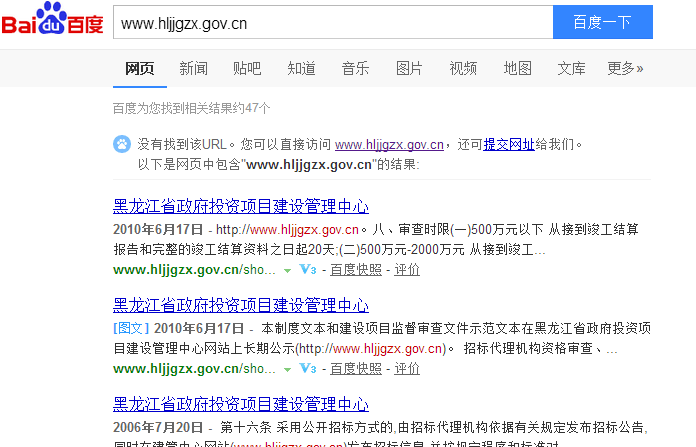This screenshot has height=447, width=696.
Task: Click the search input field
Action: [333, 22]
